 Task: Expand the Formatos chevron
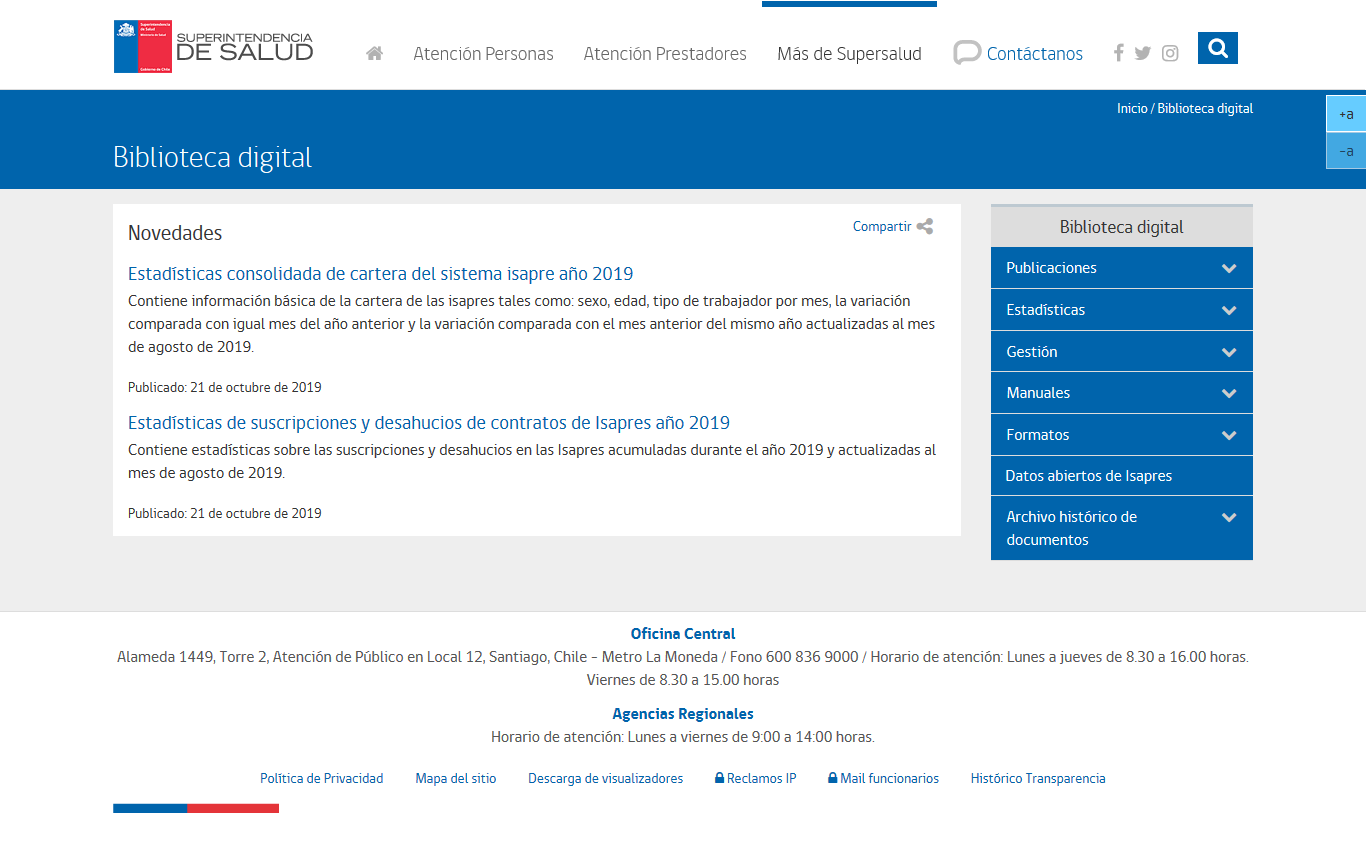coord(1229,435)
